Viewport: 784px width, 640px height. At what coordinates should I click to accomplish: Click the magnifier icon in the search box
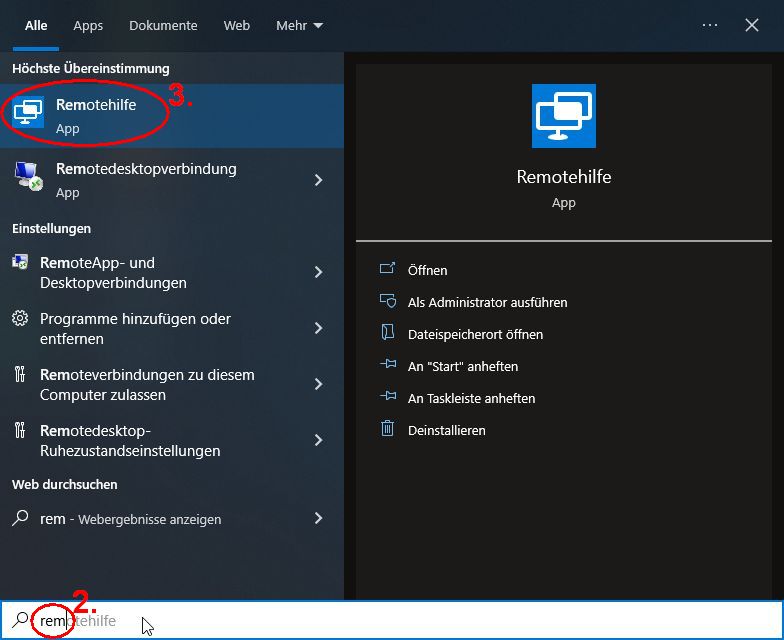20,620
